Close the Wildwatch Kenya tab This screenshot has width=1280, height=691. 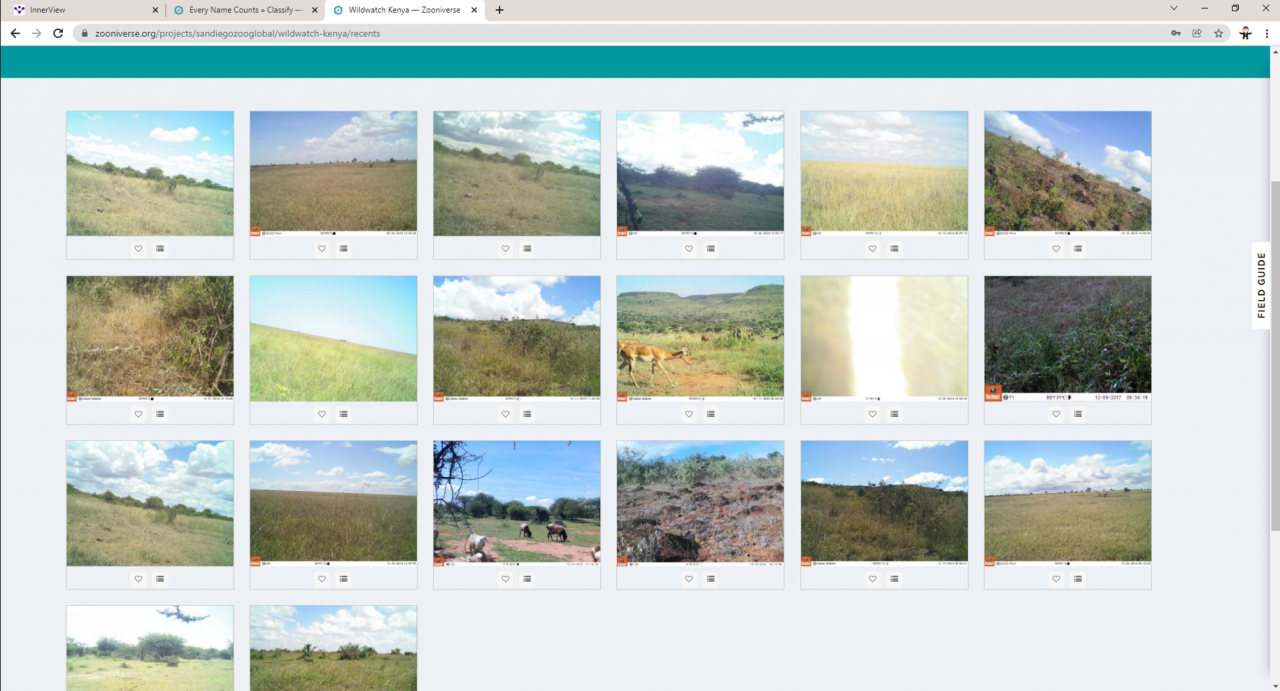pos(474,10)
